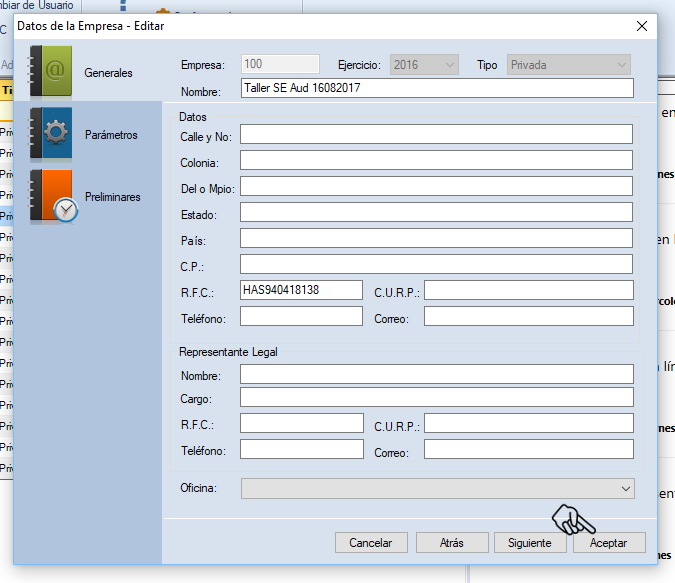Viewport: 675px width, 583px height.
Task: Confirm with the Aceptar button
Action: point(608,543)
